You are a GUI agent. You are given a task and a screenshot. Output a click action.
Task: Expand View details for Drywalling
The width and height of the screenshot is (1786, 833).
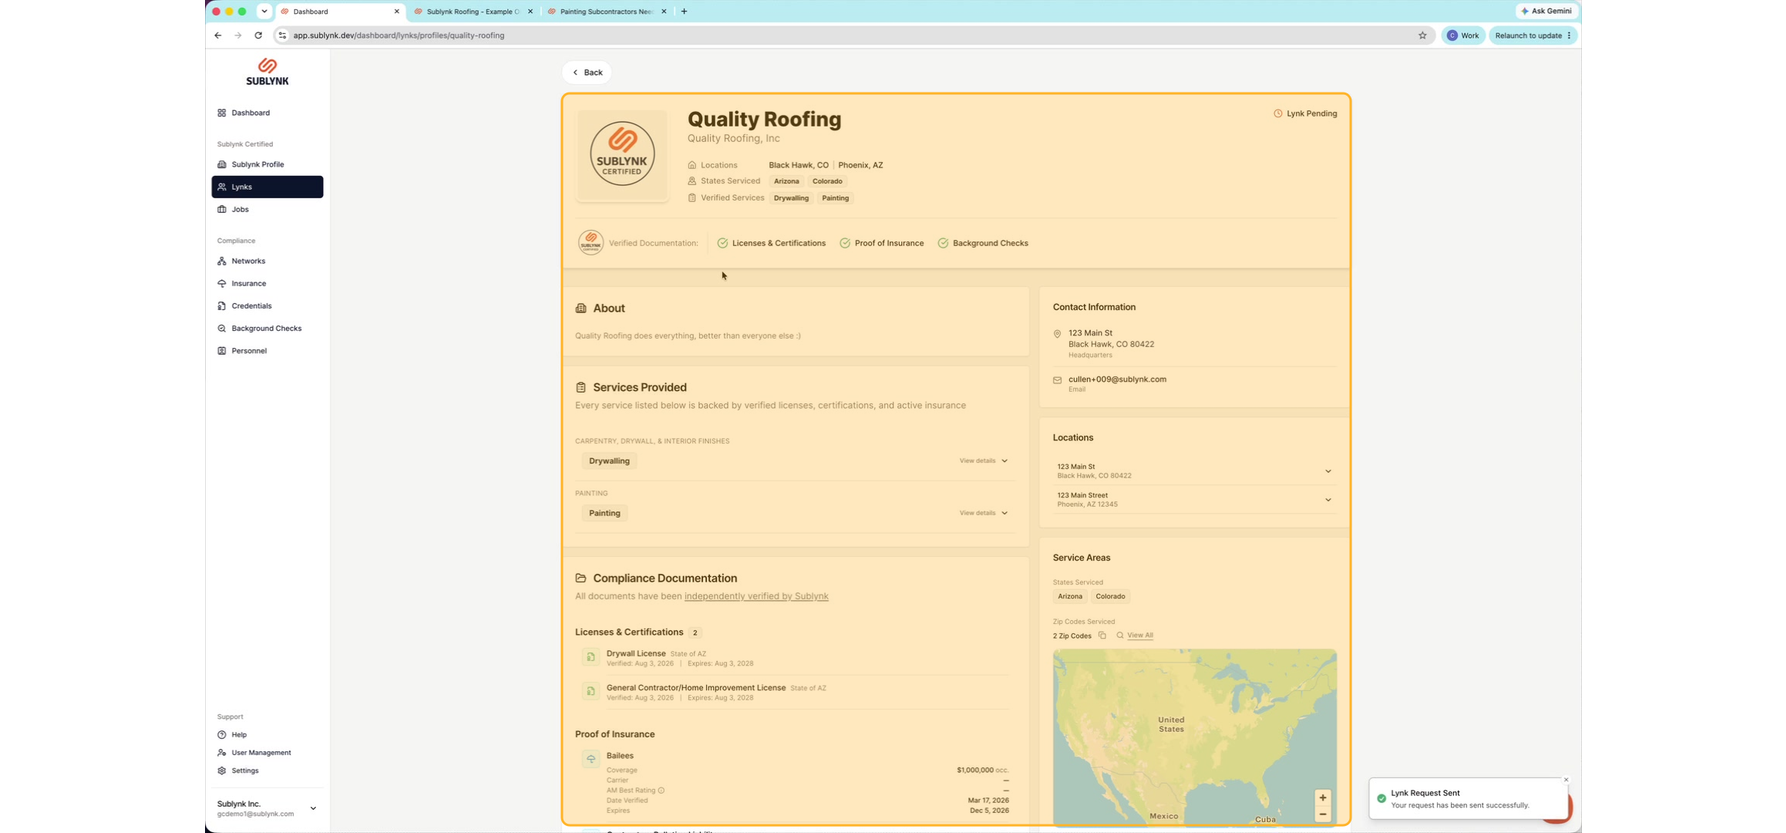(984, 461)
